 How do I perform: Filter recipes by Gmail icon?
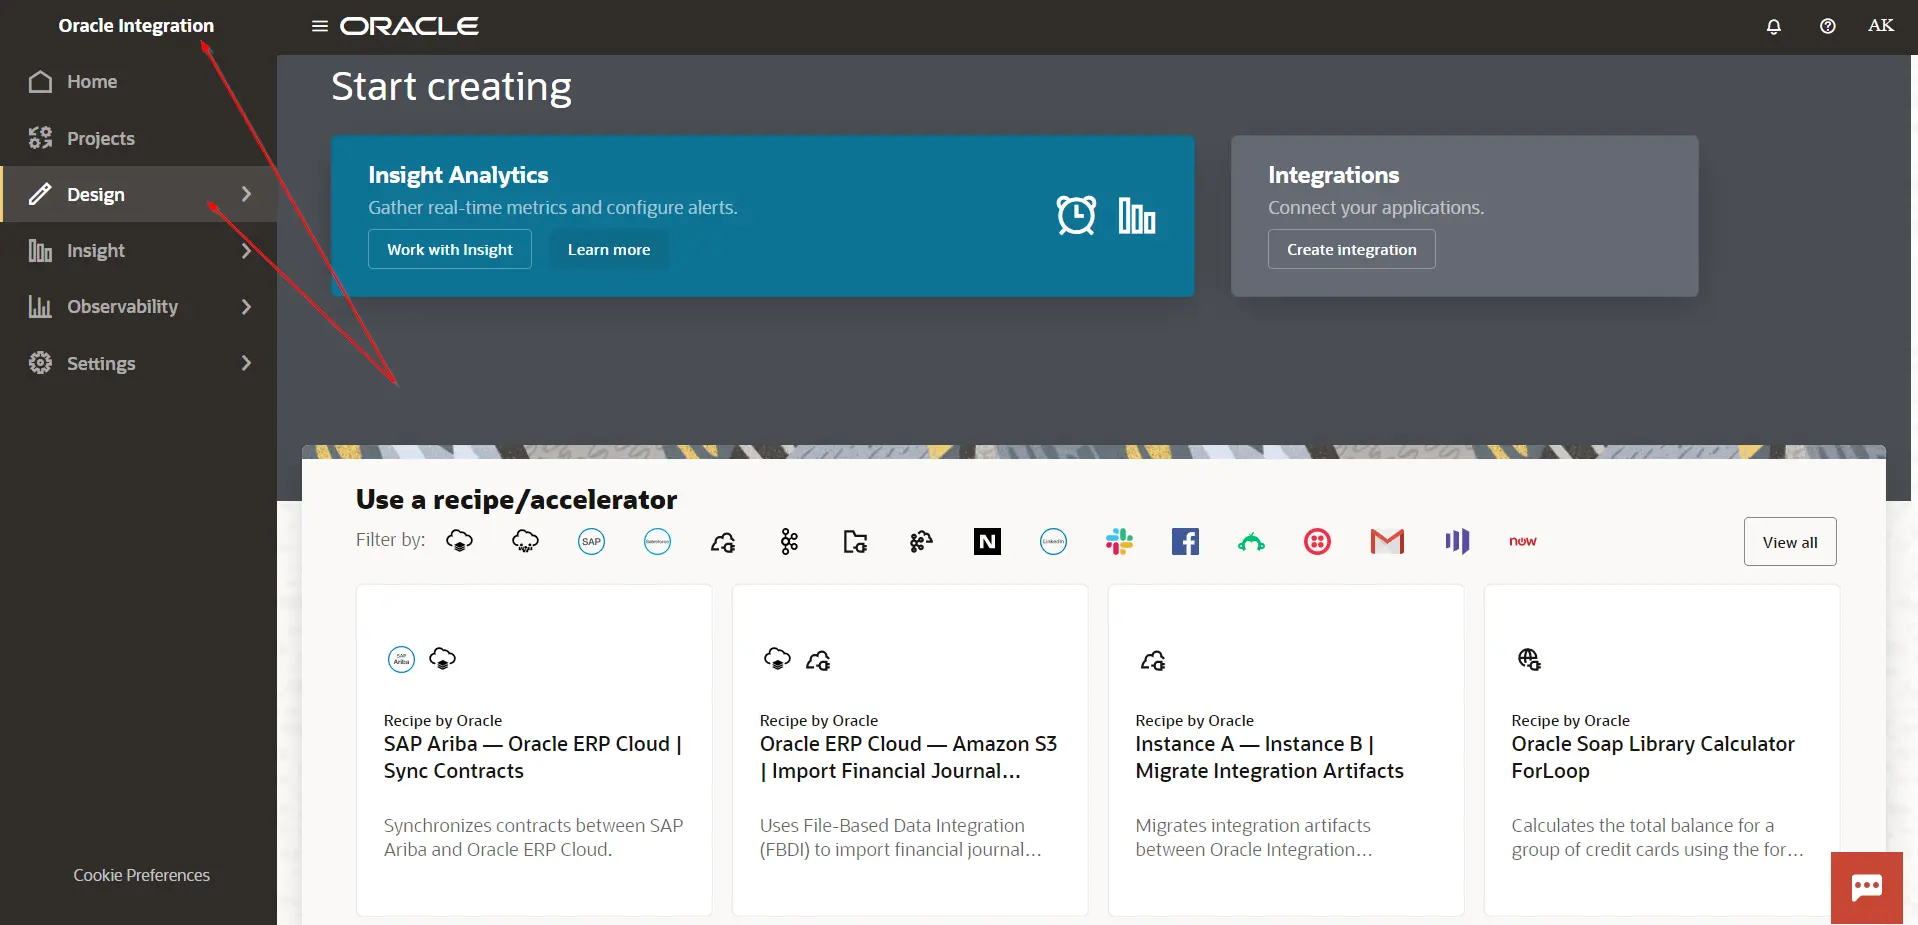pos(1387,542)
